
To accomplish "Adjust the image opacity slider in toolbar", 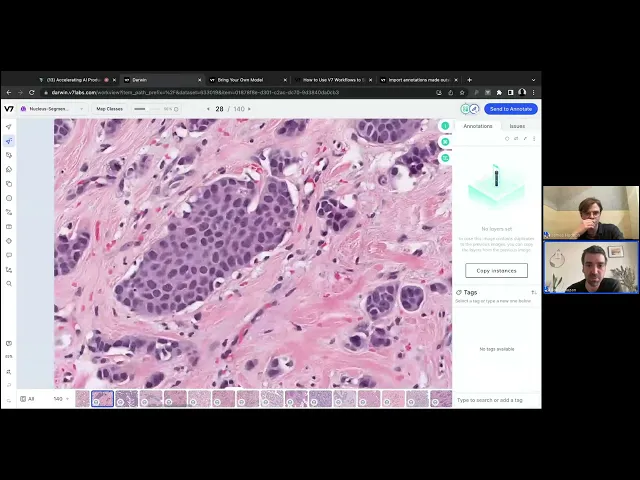I will (147, 109).
